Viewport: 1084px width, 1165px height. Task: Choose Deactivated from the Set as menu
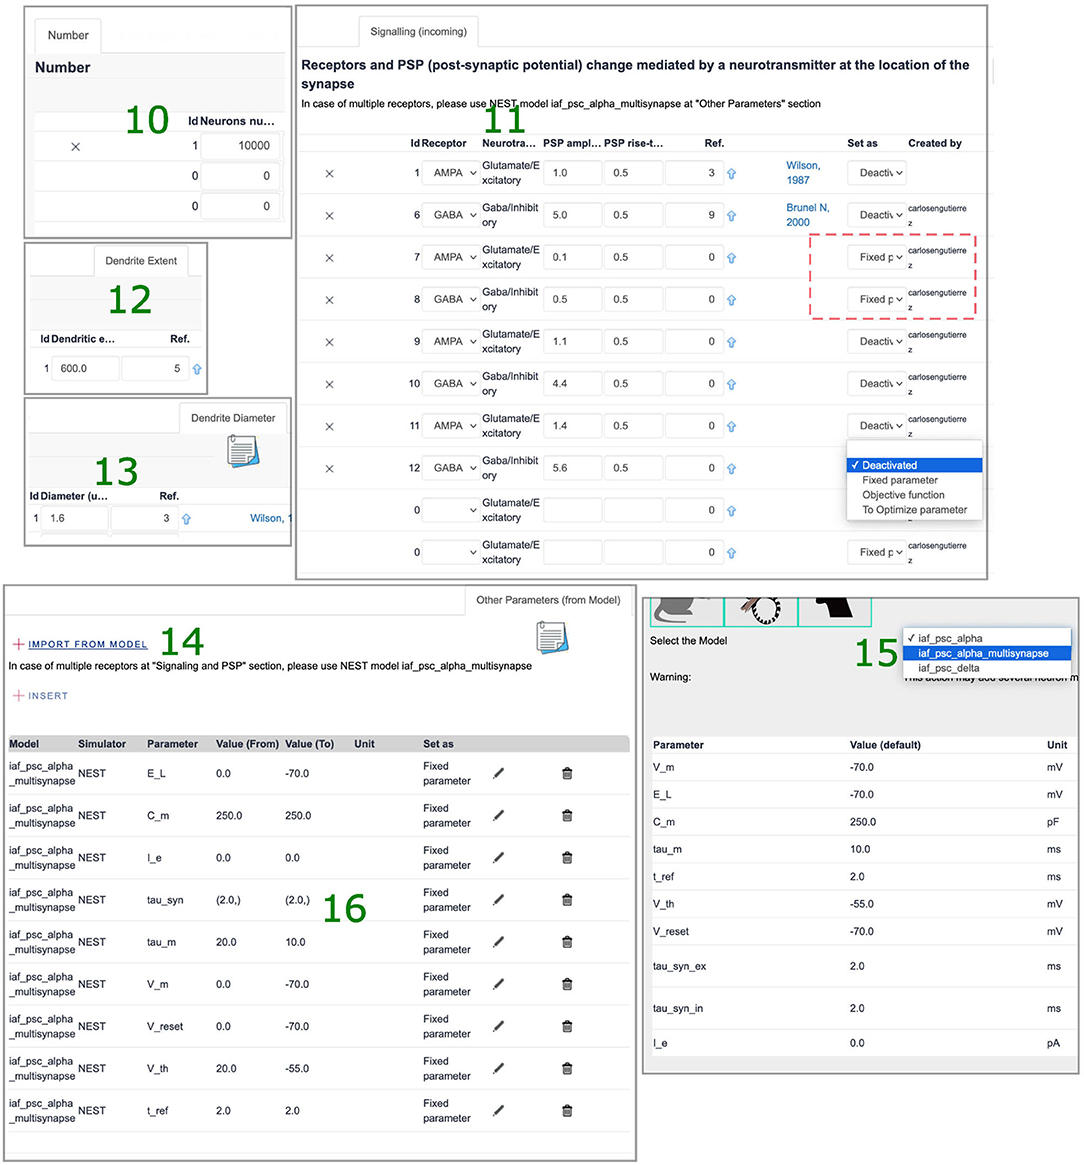click(914, 465)
